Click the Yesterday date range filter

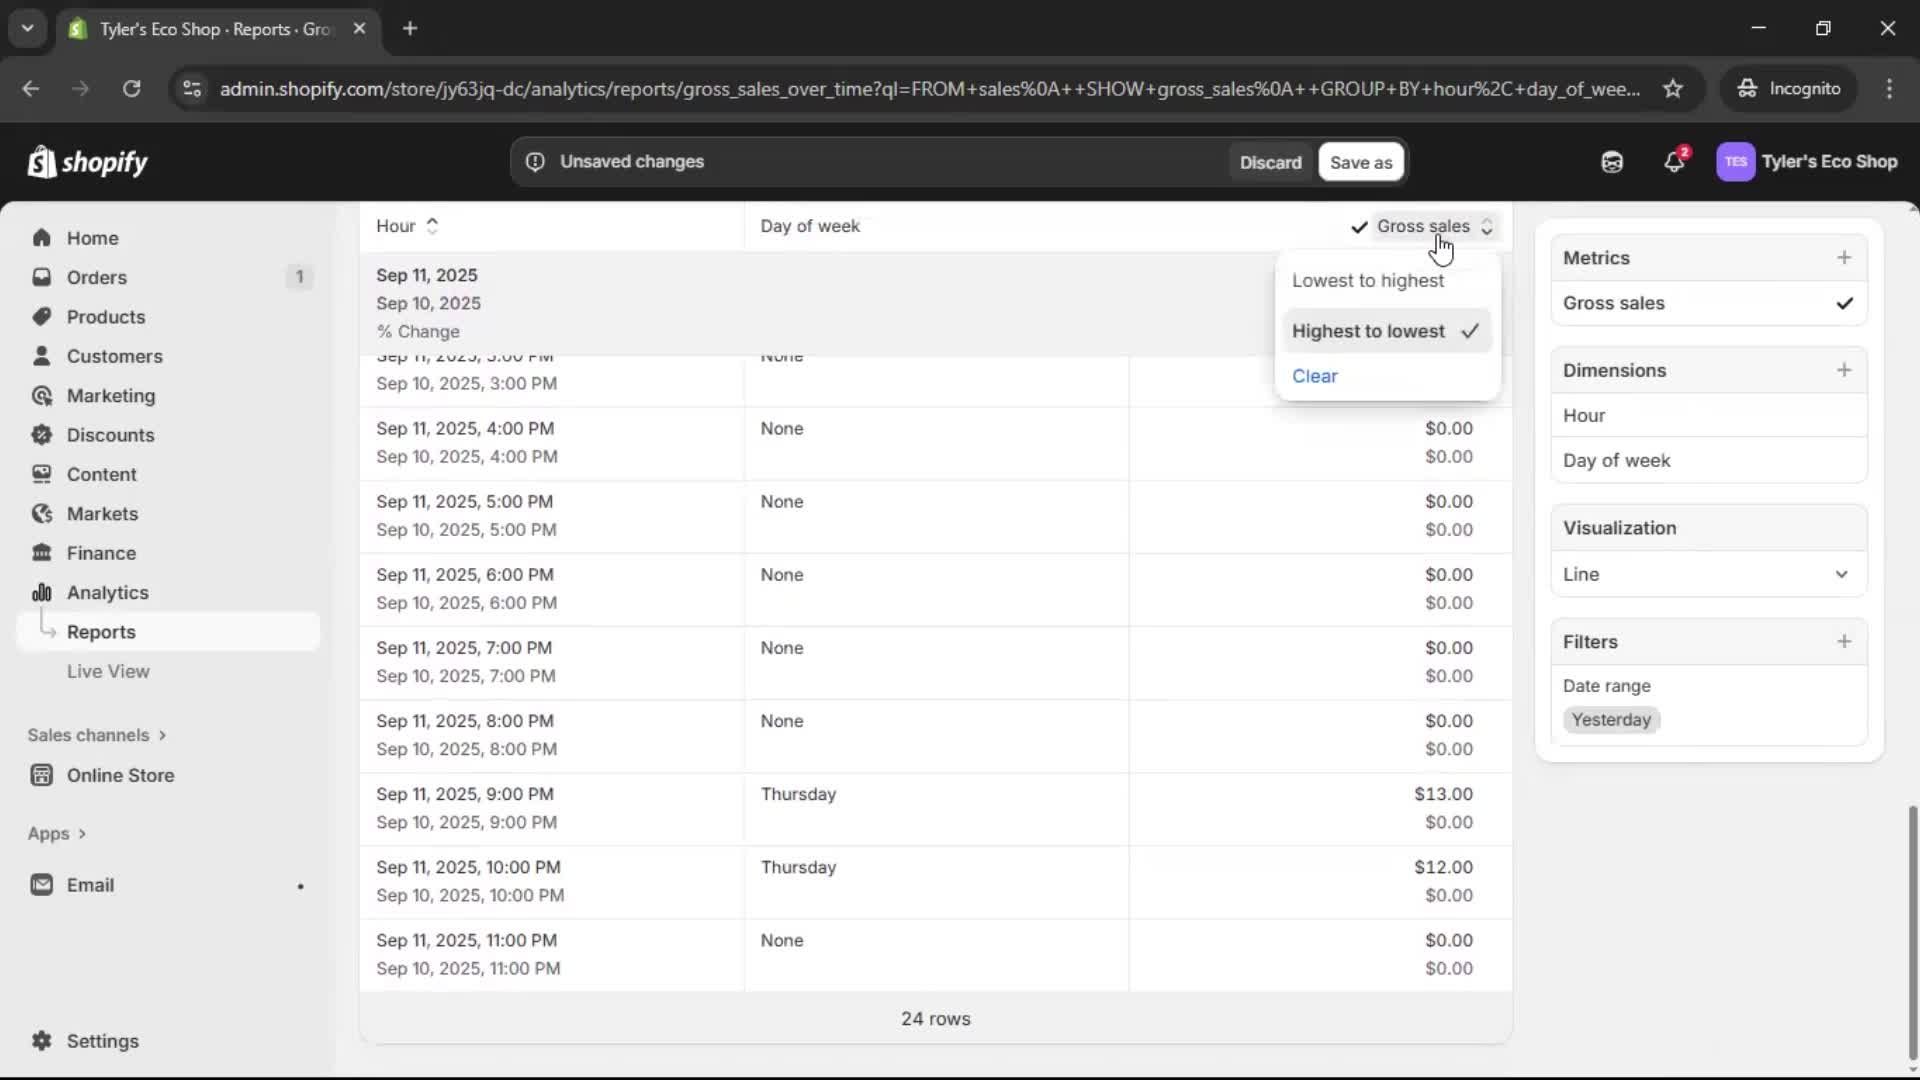1610,719
